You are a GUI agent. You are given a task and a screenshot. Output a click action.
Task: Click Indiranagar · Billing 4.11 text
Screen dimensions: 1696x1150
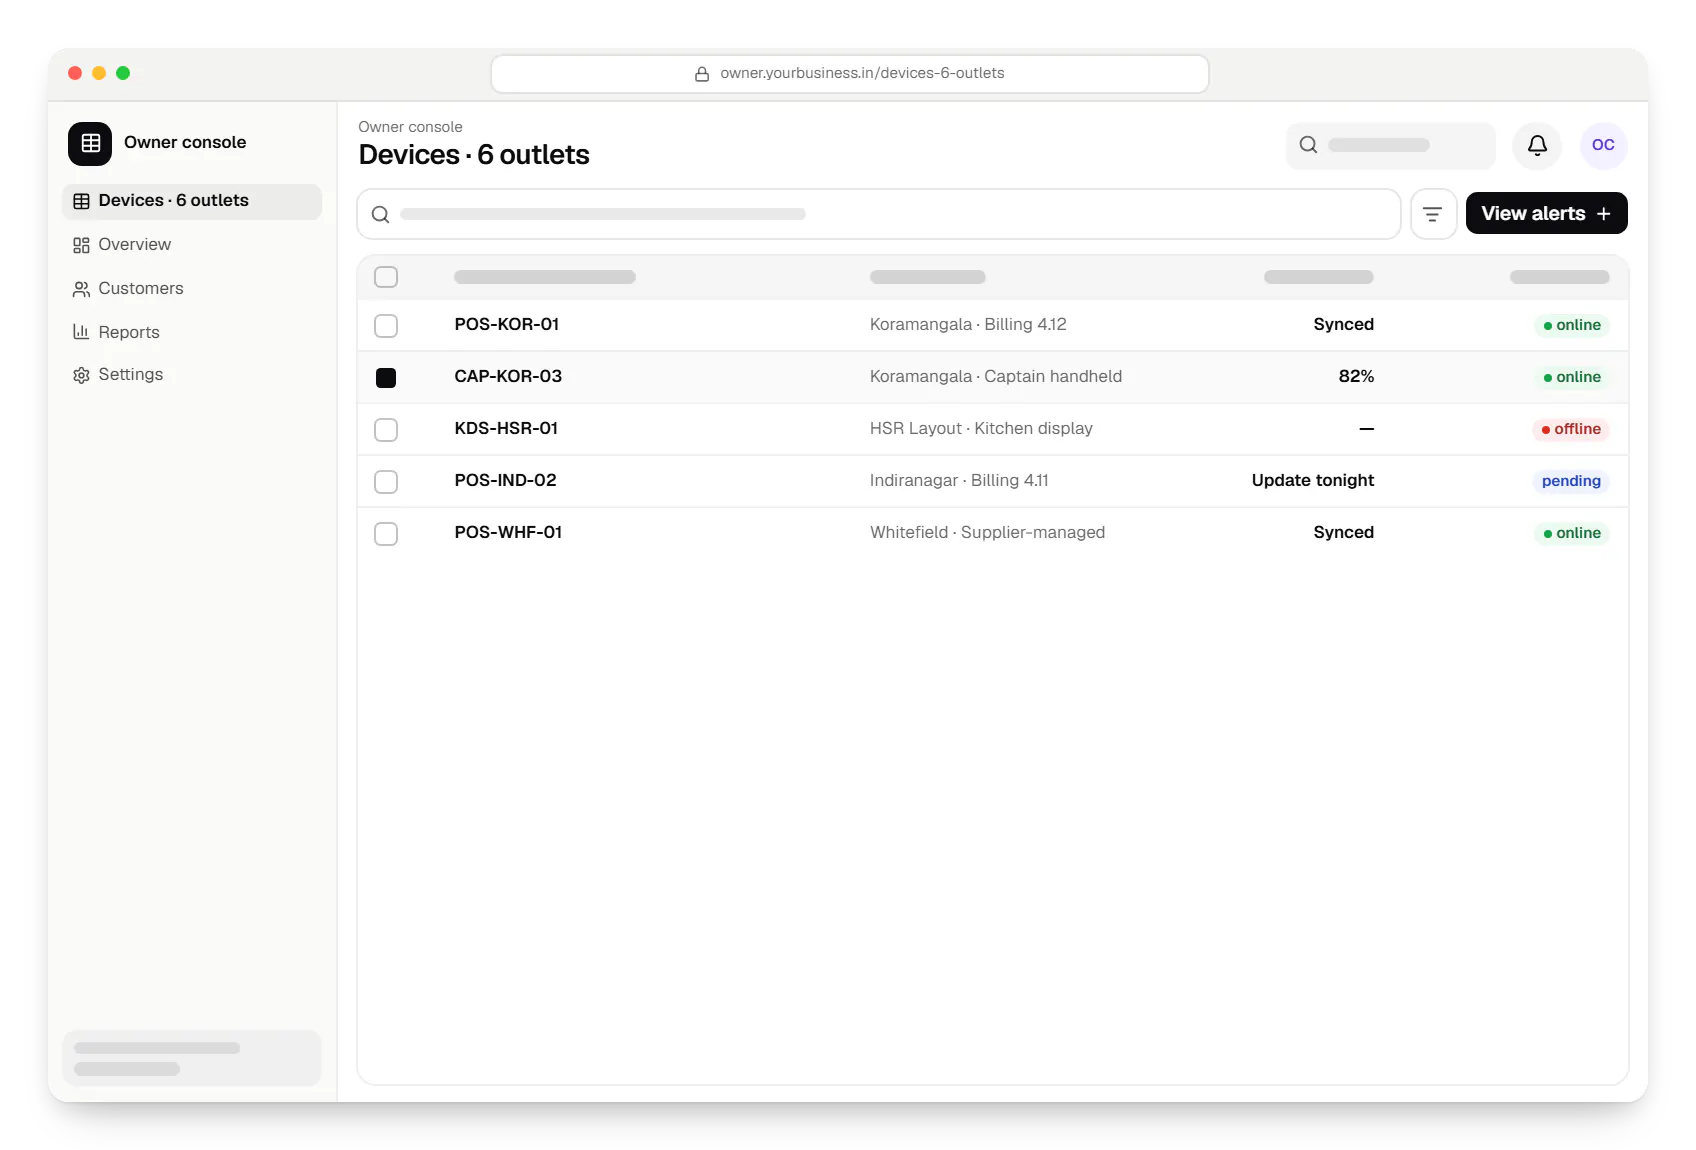click(x=959, y=481)
